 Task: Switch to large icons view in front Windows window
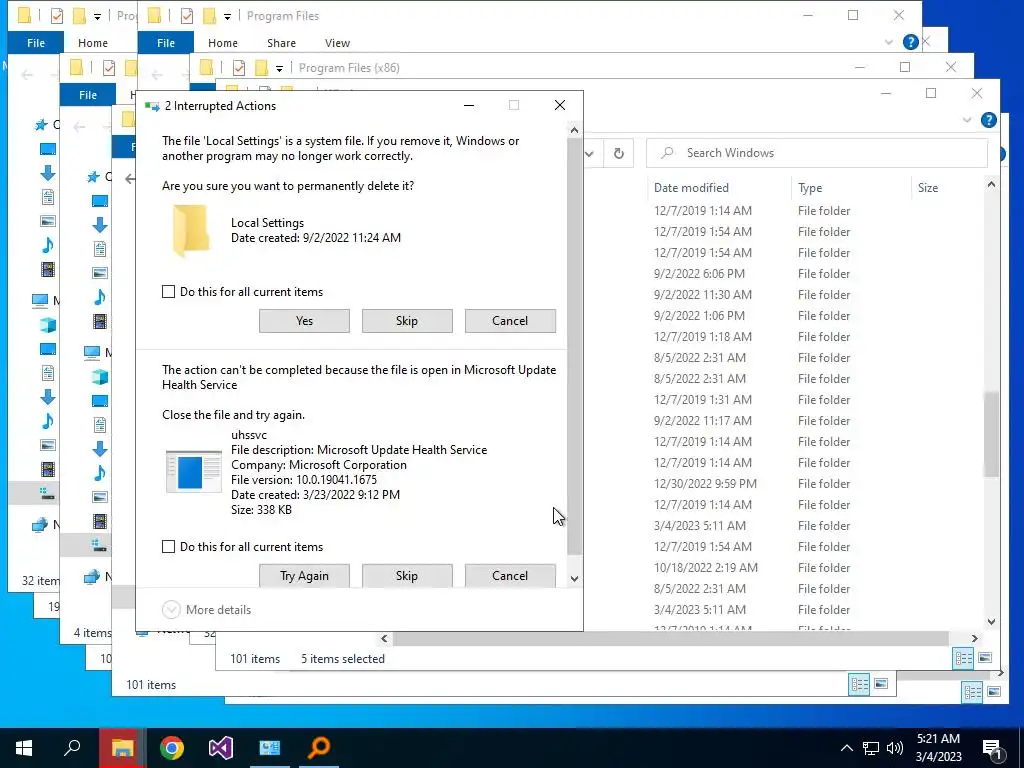(985, 658)
